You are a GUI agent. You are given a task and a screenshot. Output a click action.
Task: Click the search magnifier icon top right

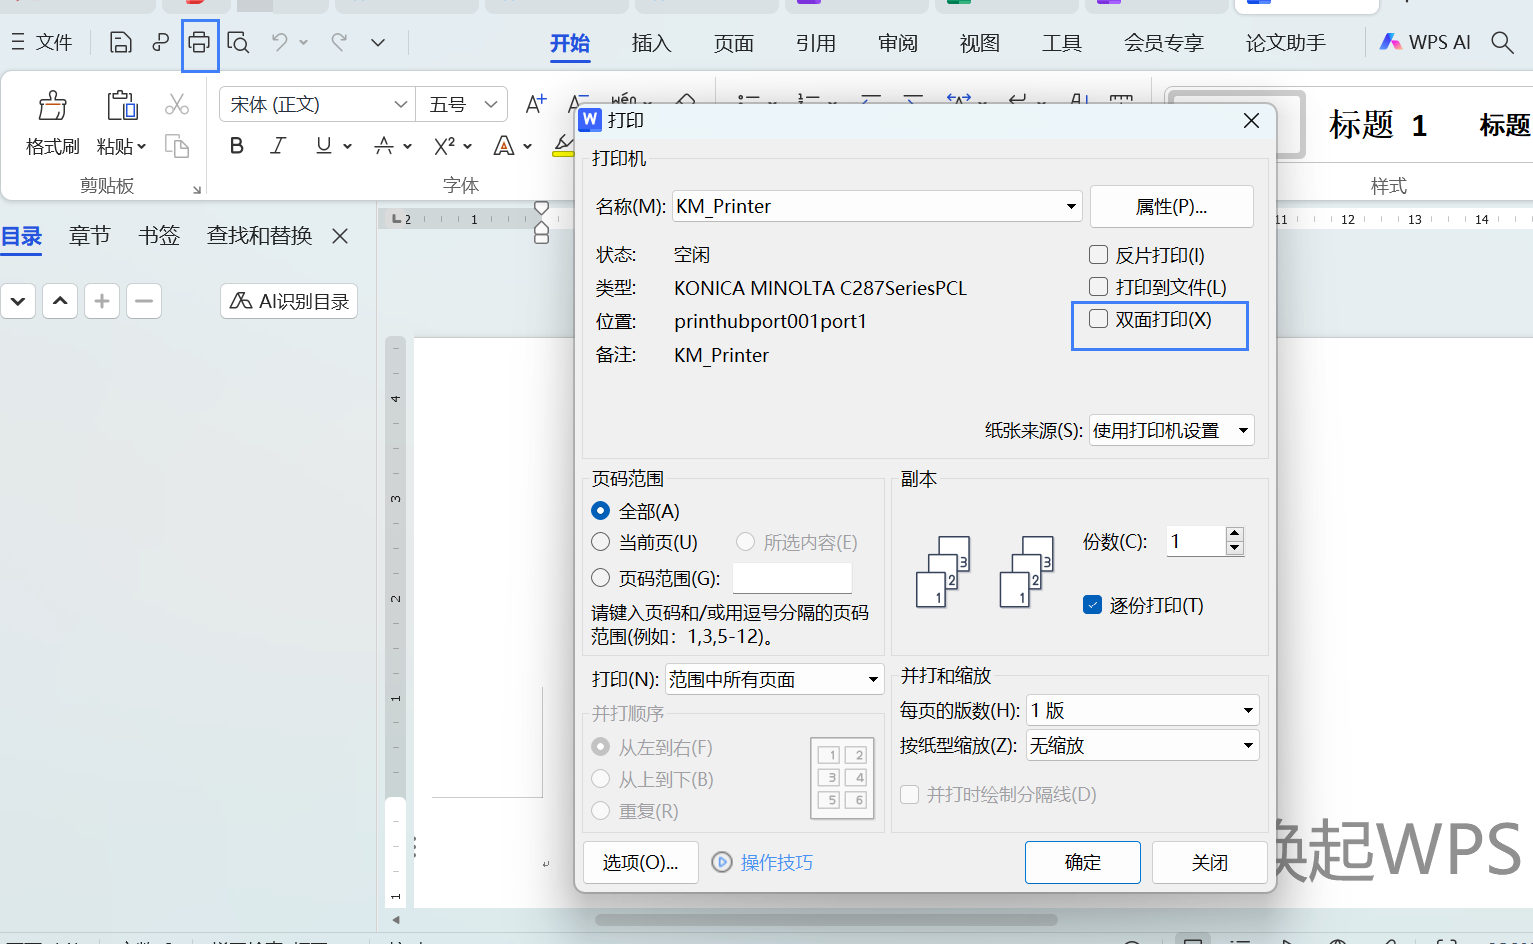point(1502,42)
